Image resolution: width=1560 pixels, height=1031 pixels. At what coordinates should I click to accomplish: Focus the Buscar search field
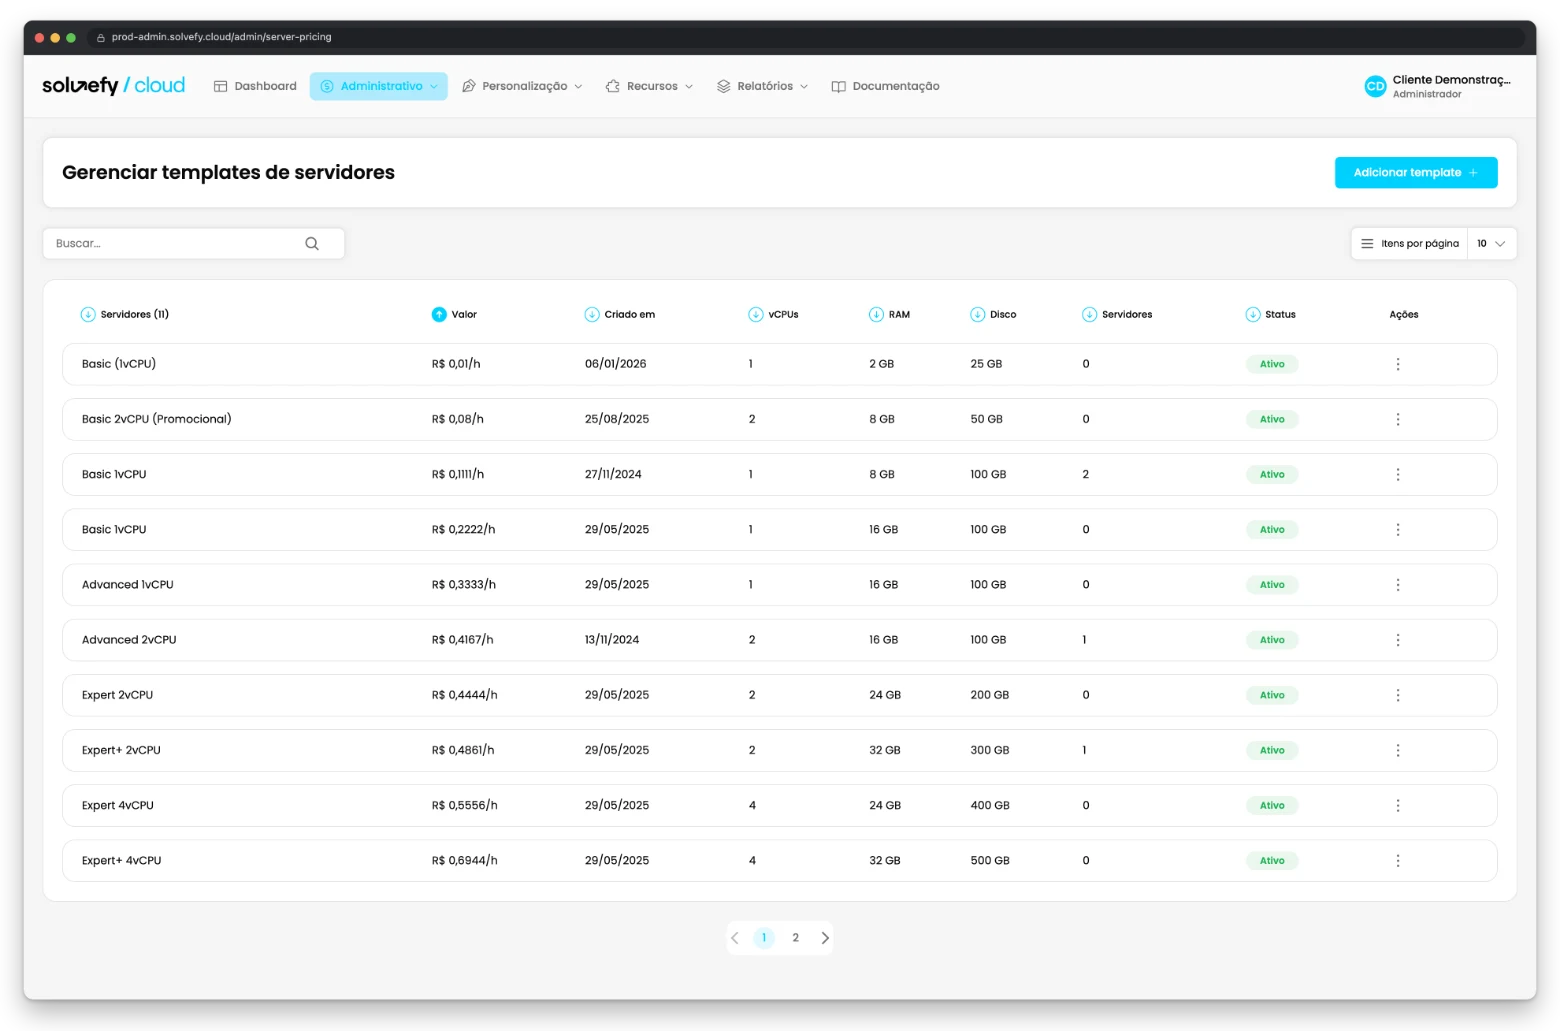194,243
